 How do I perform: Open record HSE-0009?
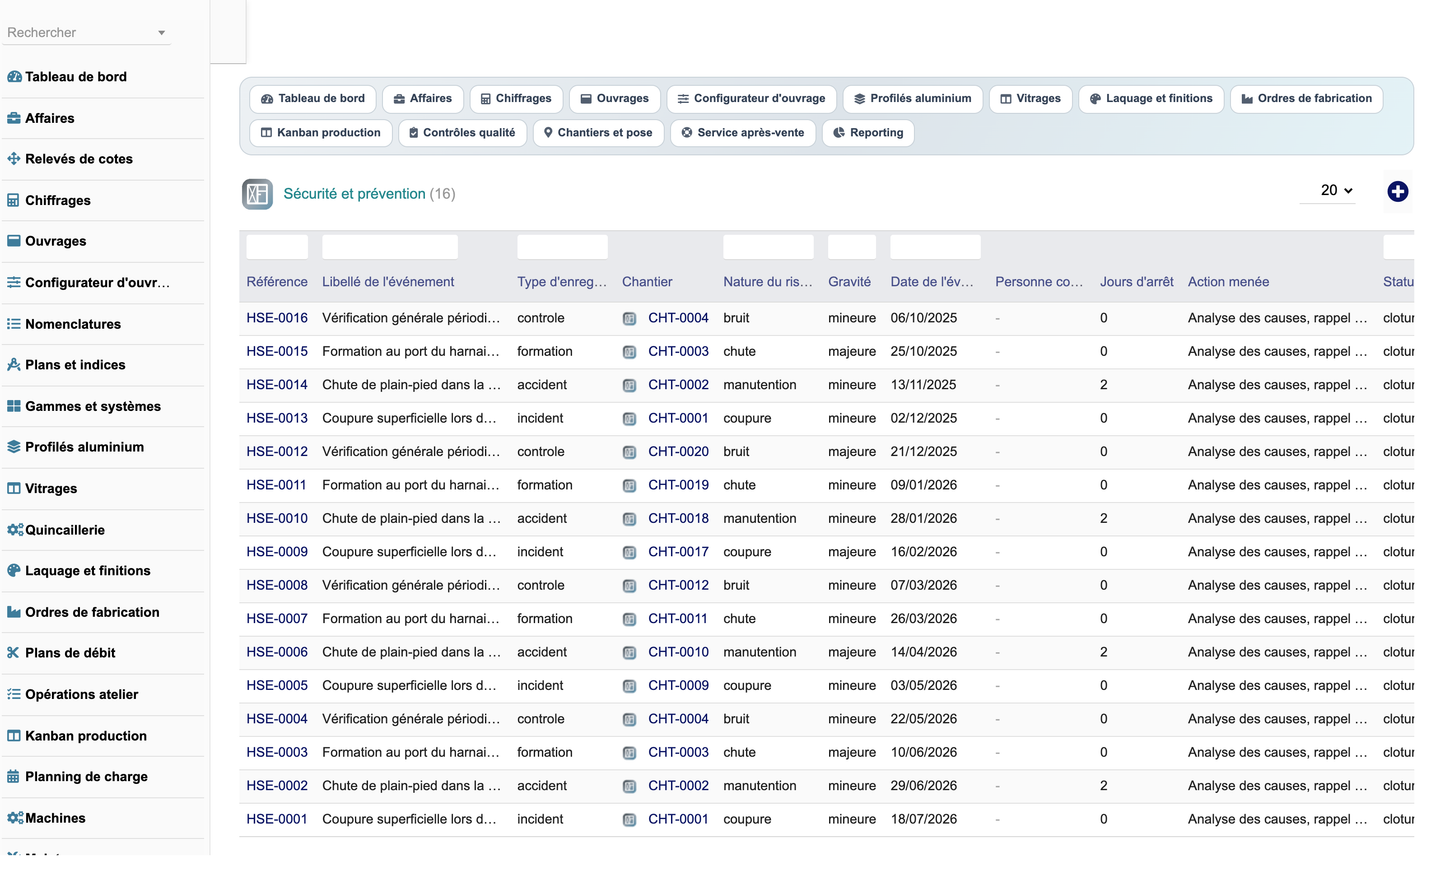pyautogui.click(x=277, y=552)
